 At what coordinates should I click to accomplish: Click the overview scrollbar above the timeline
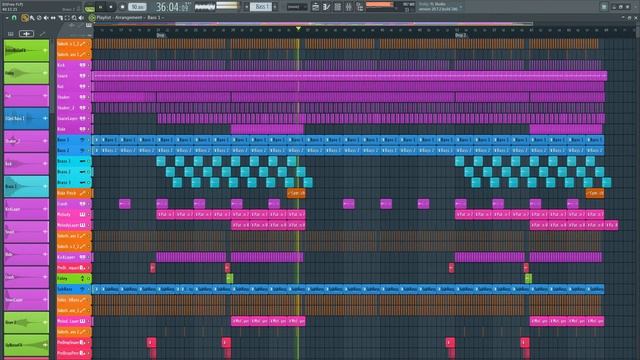point(313,24)
